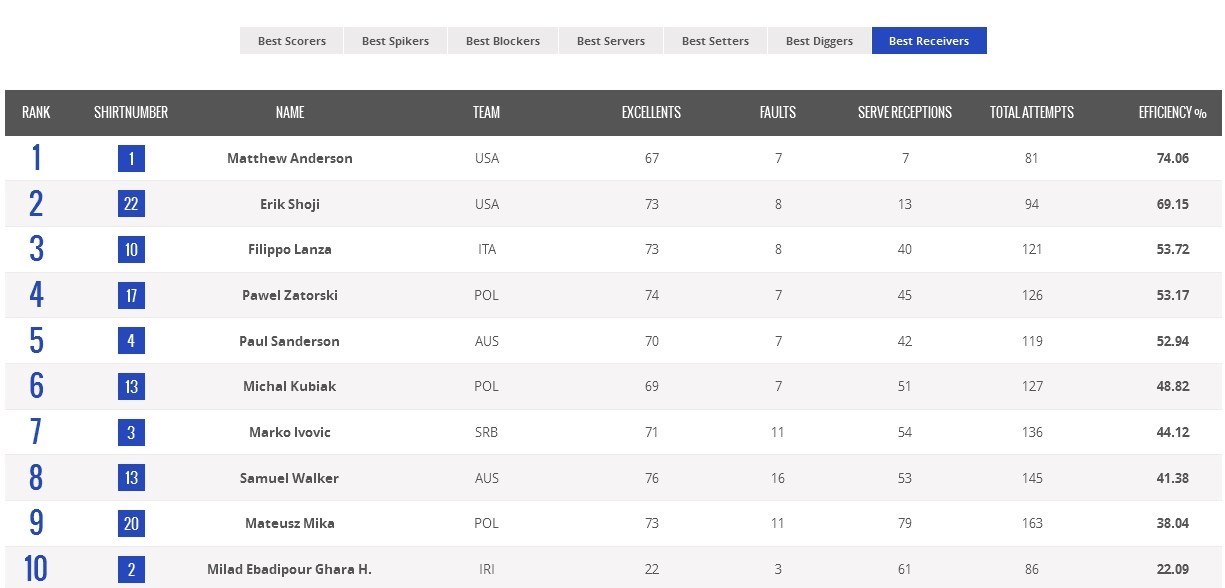Click the active Best Receivers tab
This screenshot has height=588, width=1225.
coord(928,41)
